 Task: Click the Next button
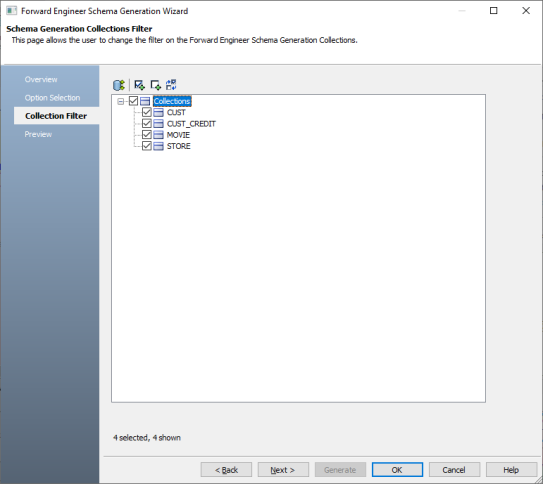tap(283, 470)
